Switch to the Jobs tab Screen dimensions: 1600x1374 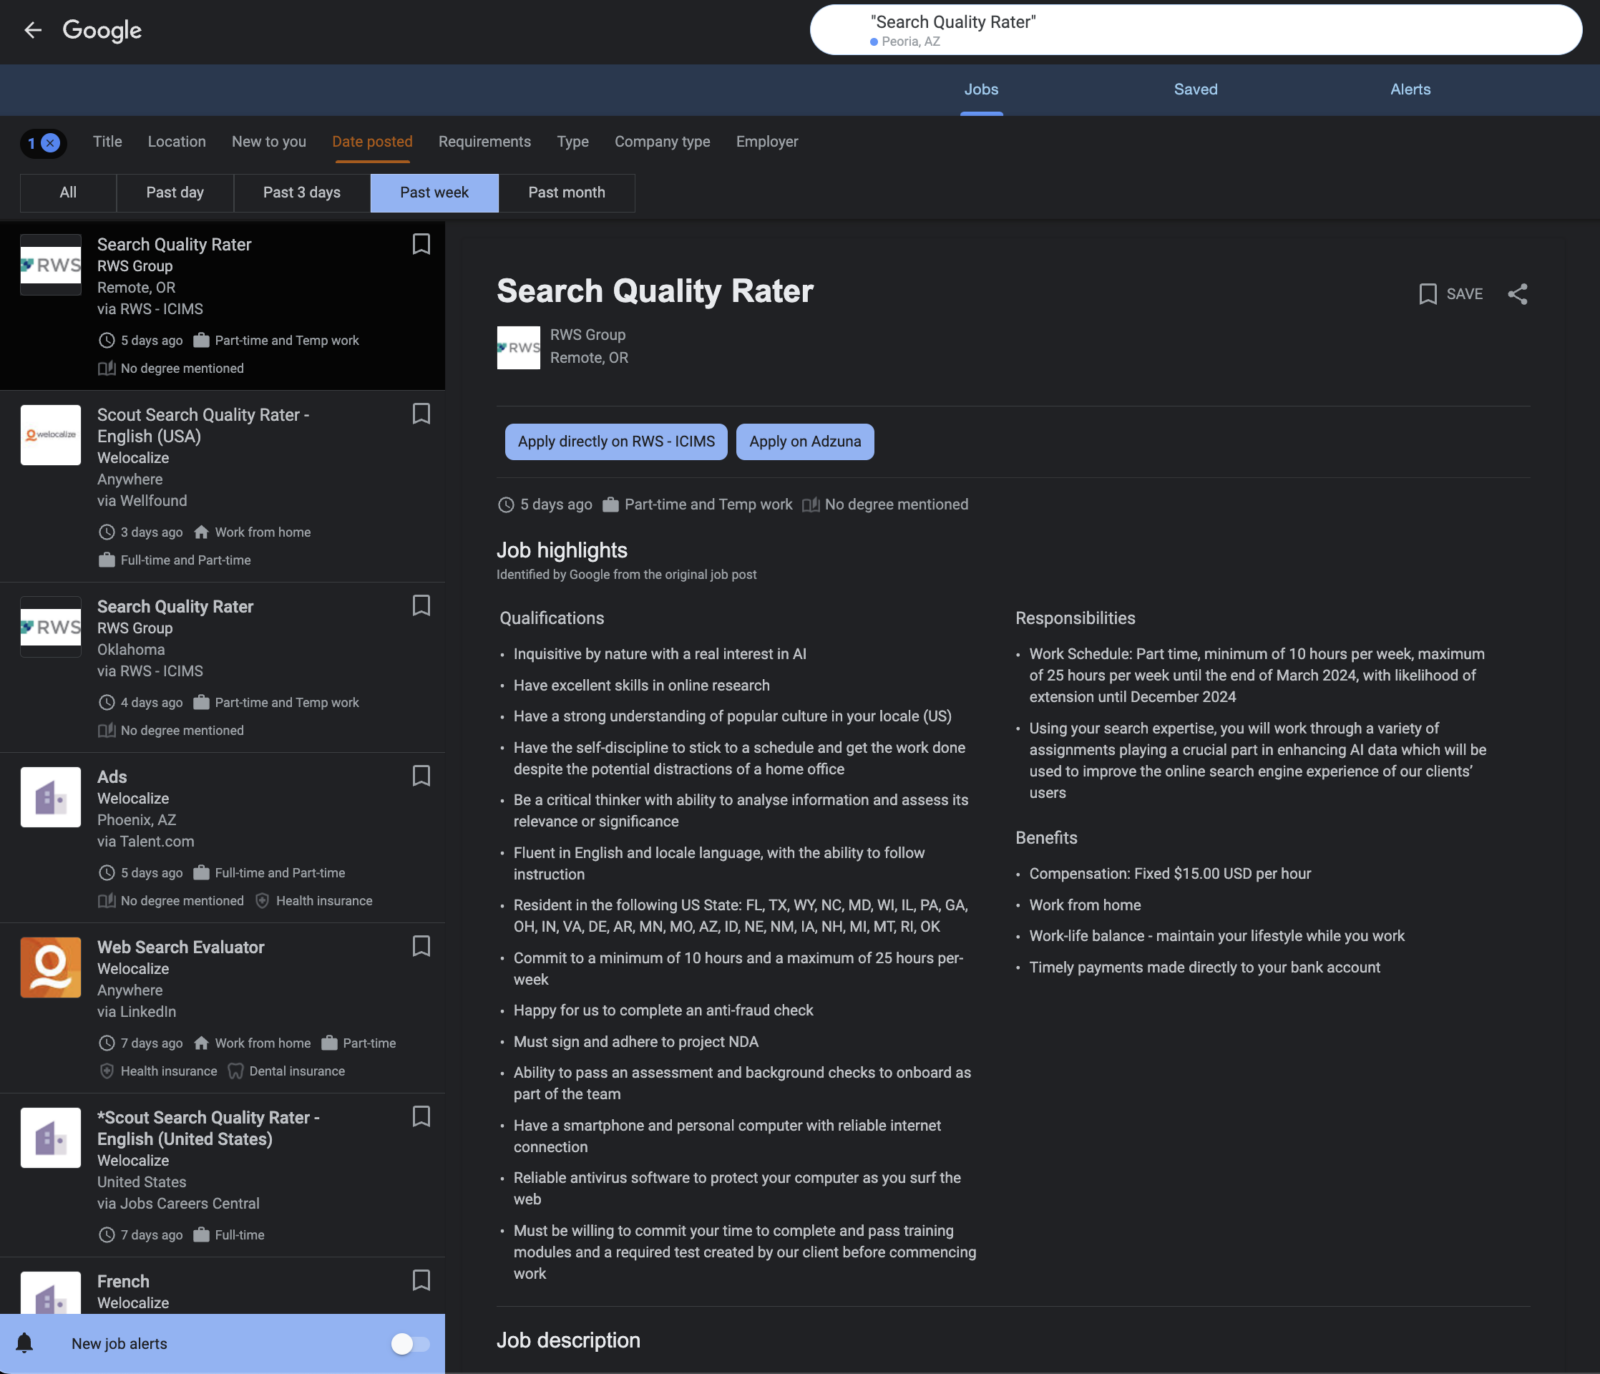pyautogui.click(x=981, y=90)
